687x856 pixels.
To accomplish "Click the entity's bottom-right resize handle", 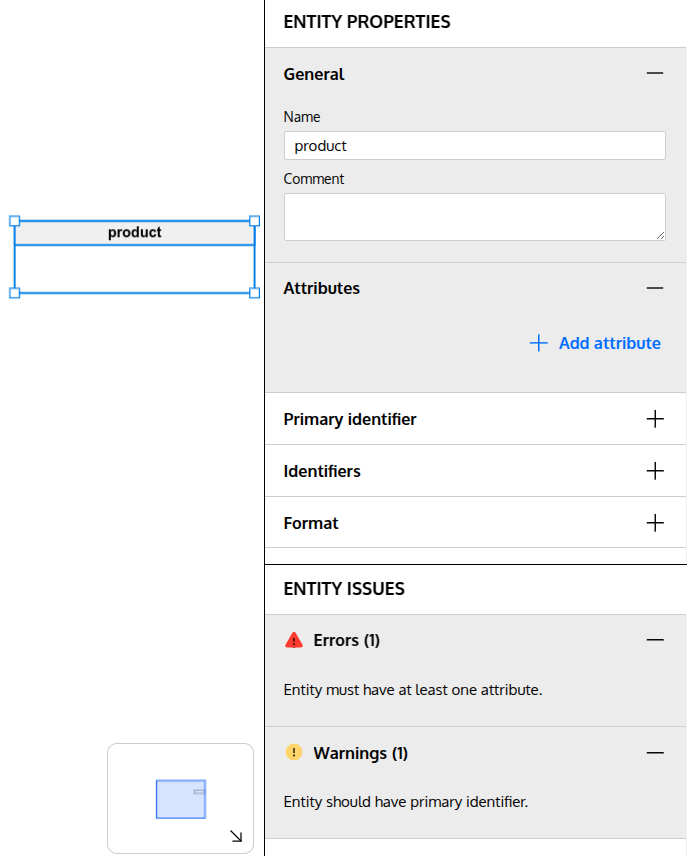I will (x=254, y=293).
